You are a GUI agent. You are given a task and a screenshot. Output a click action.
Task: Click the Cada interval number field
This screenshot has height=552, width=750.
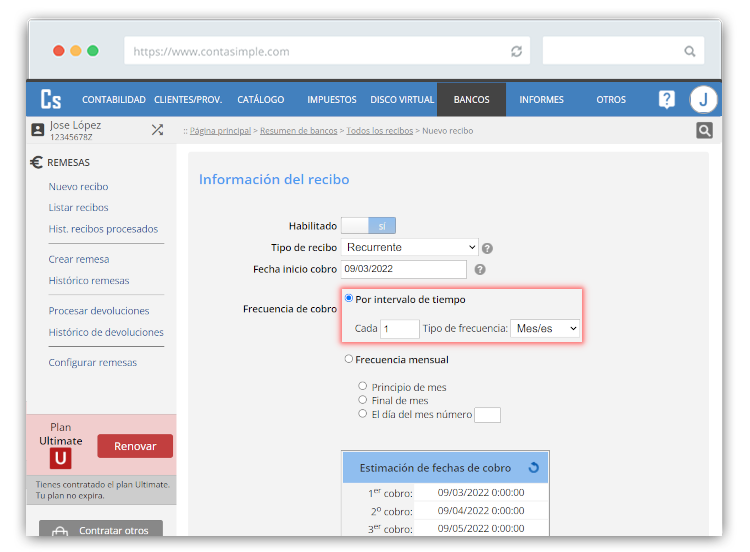pyautogui.click(x=399, y=329)
